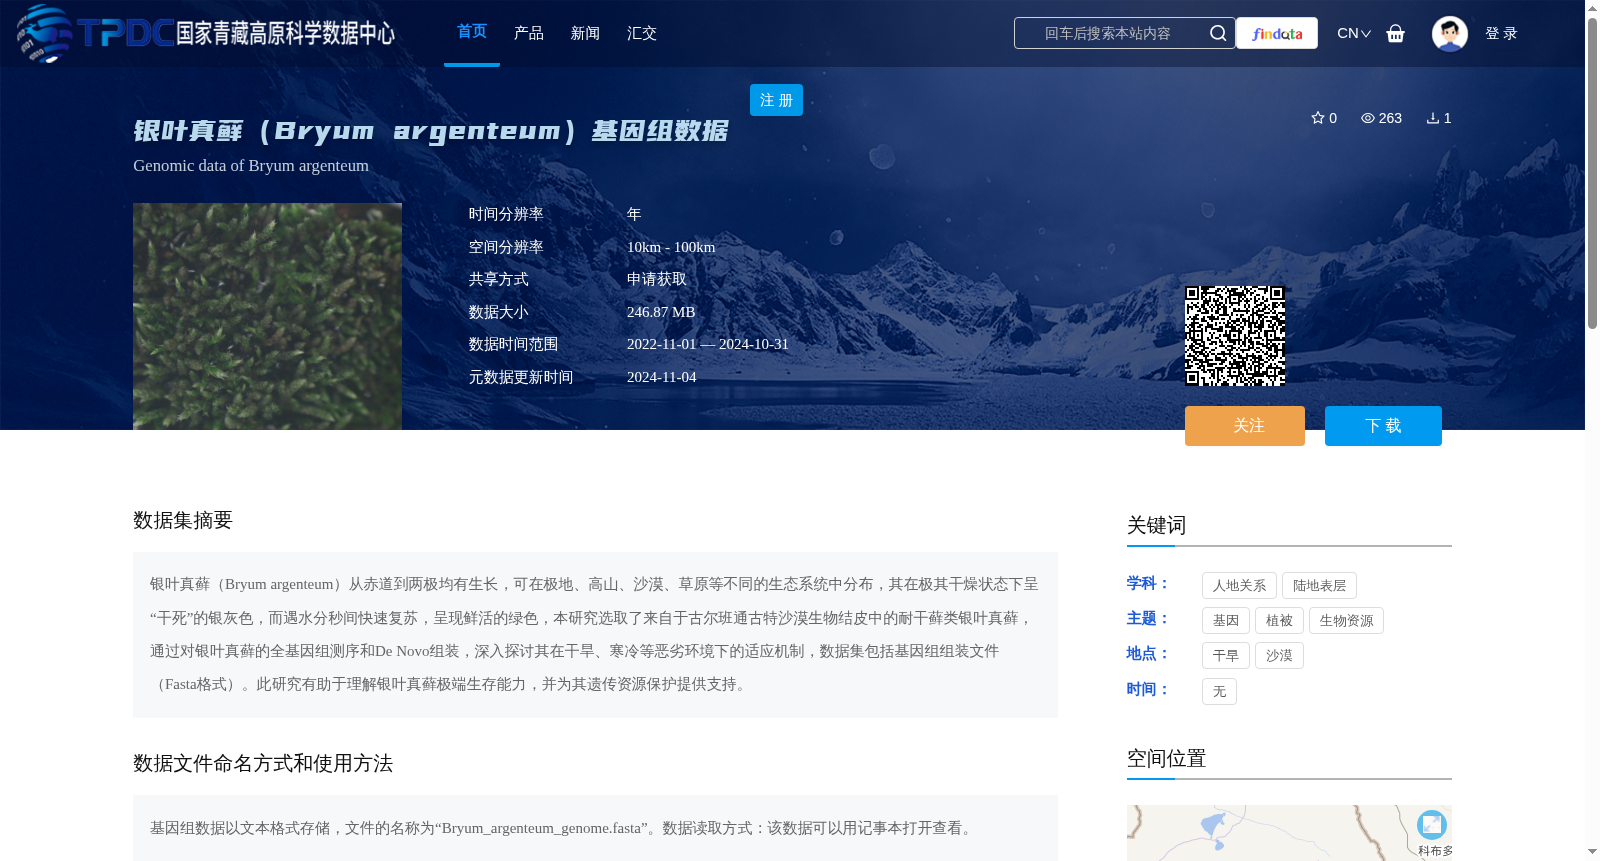1600x861 pixels.
Task: Click the 注册 register button
Action: pos(776,100)
